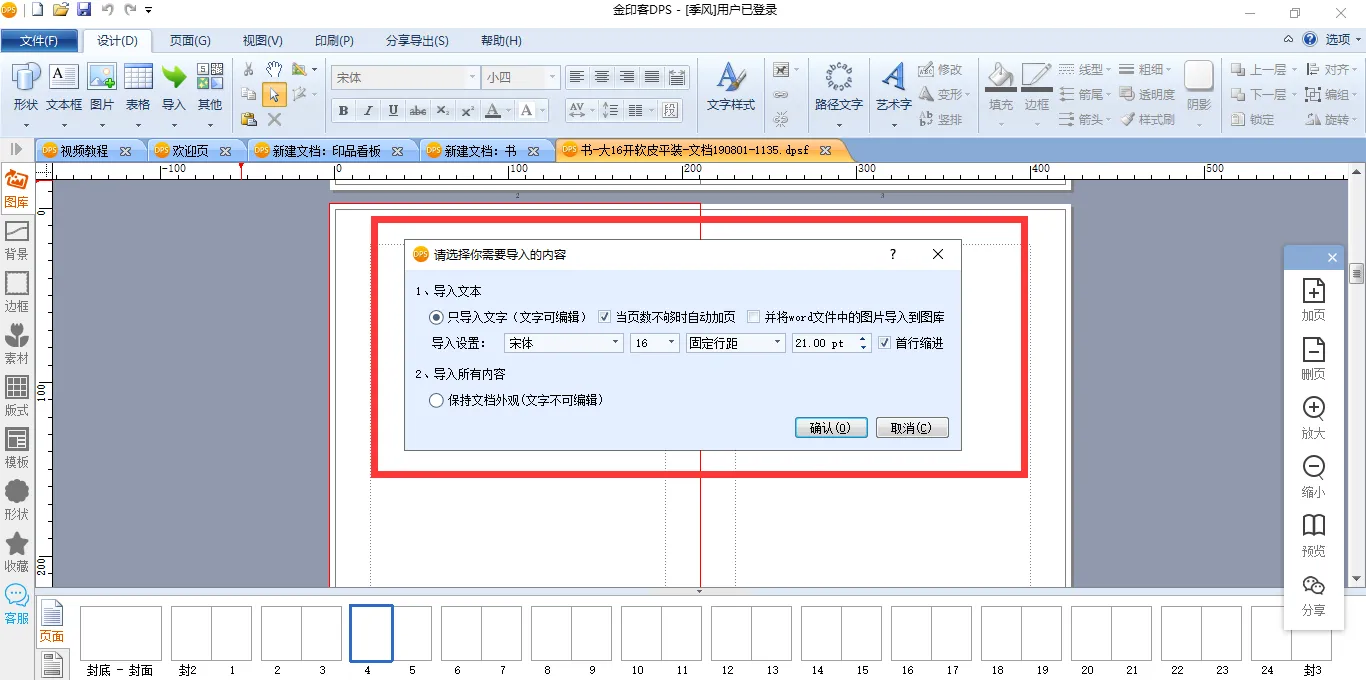Select 保持文档外观 radio option

[x=435, y=400]
